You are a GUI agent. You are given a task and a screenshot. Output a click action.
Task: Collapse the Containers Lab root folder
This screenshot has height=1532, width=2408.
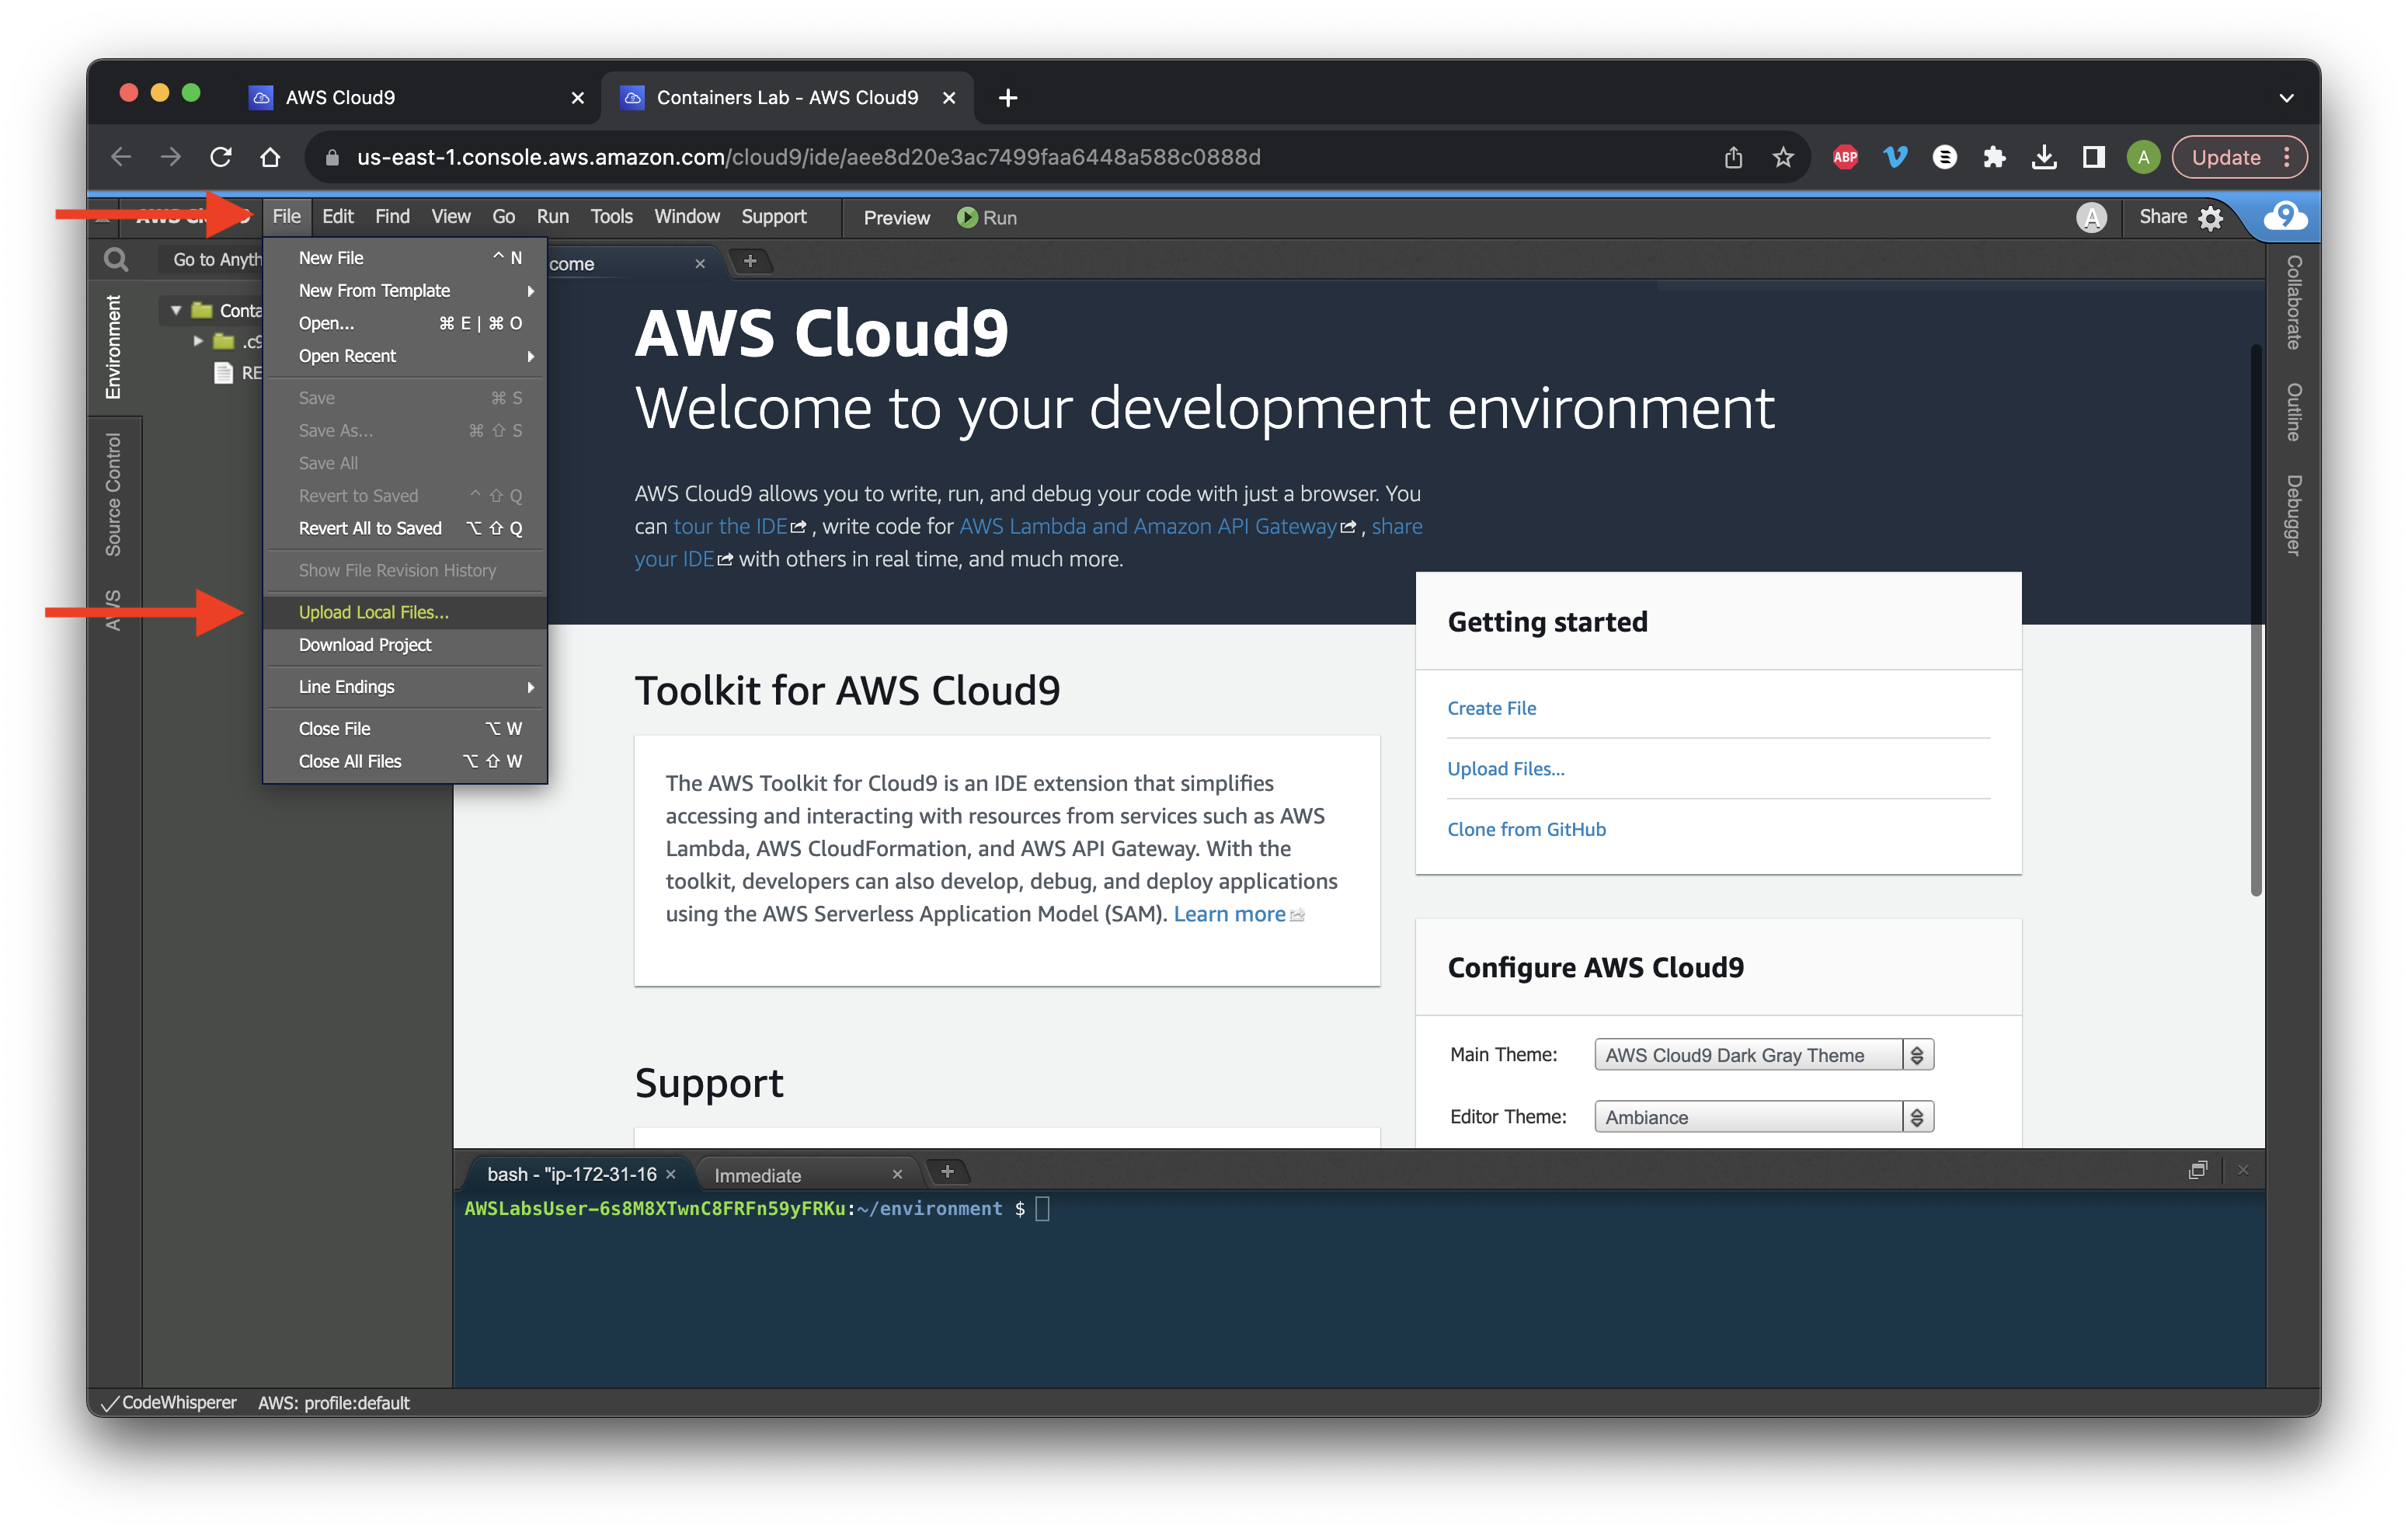[177, 310]
